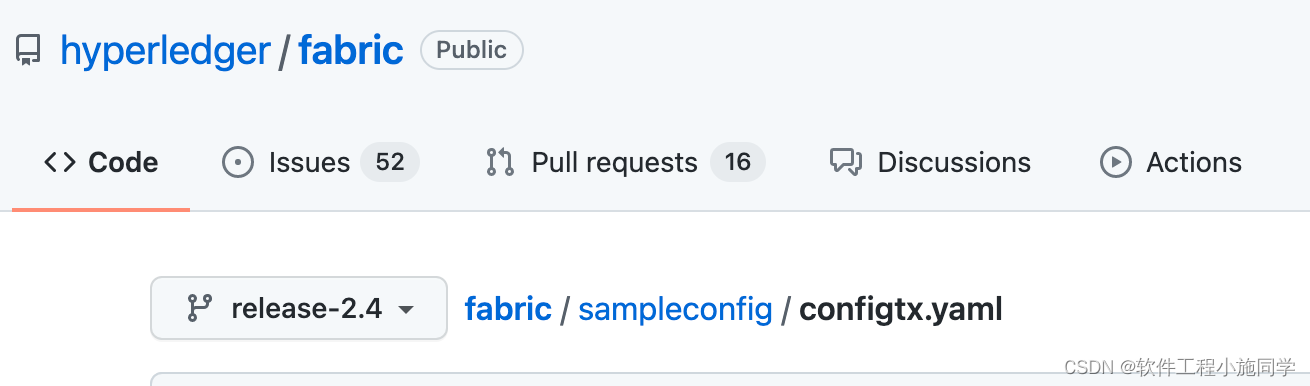The height and width of the screenshot is (386, 1310).
Task: Open the hyperledger organization link
Action: [165, 50]
